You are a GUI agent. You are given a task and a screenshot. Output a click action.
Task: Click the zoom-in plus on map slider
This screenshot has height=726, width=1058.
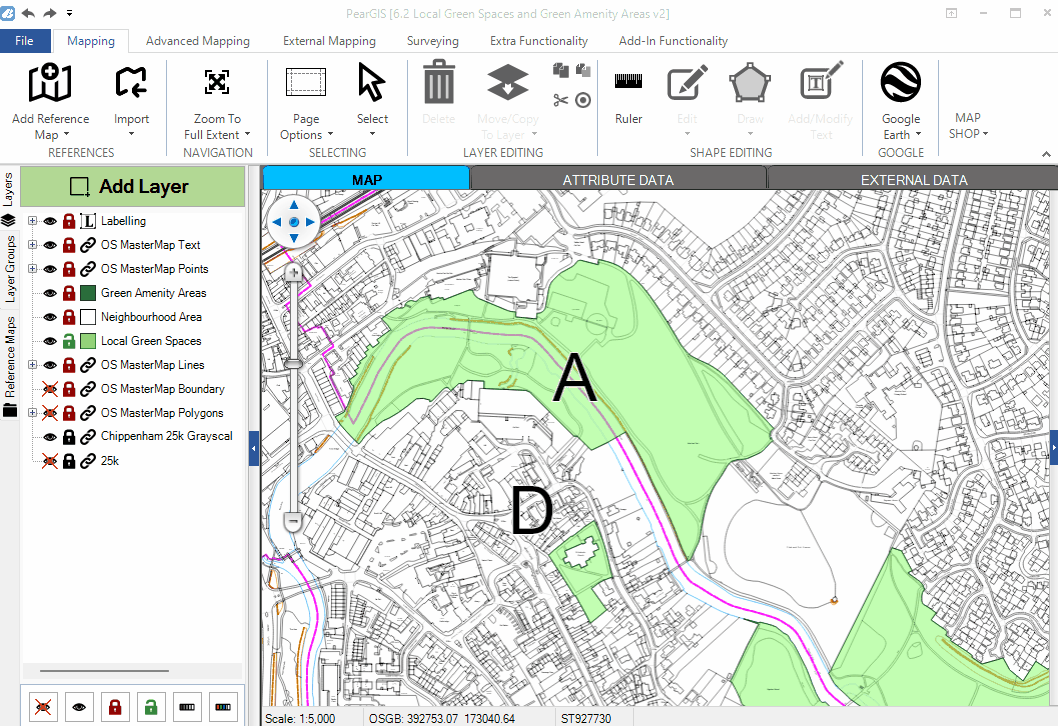click(293, 273)
